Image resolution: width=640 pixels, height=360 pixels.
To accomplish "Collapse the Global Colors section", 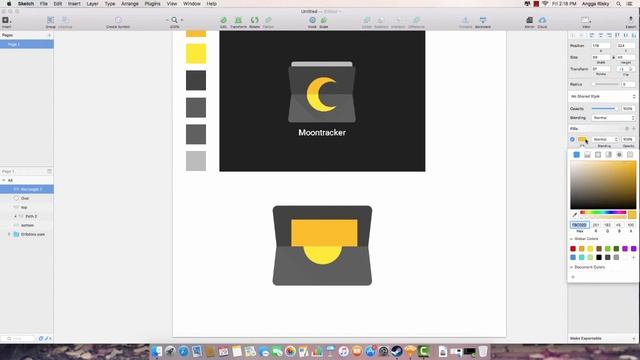I will tap(571, 239).
